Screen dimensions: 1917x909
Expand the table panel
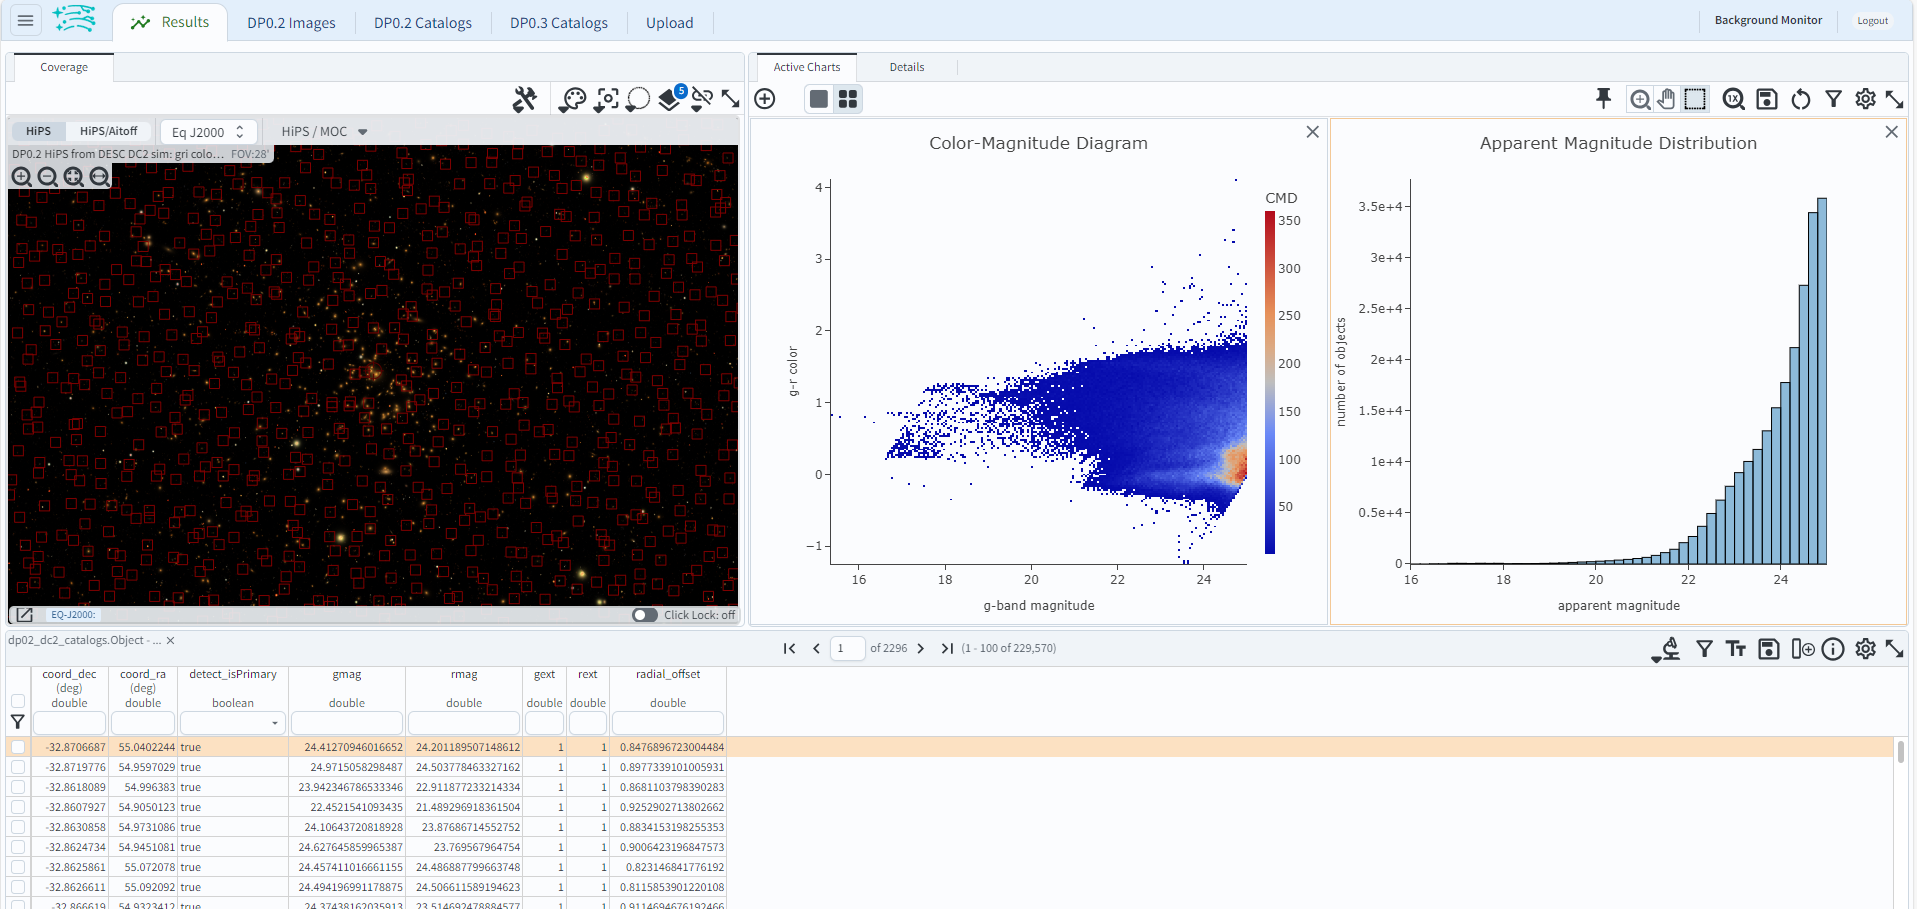click(x=1894, y=649)
